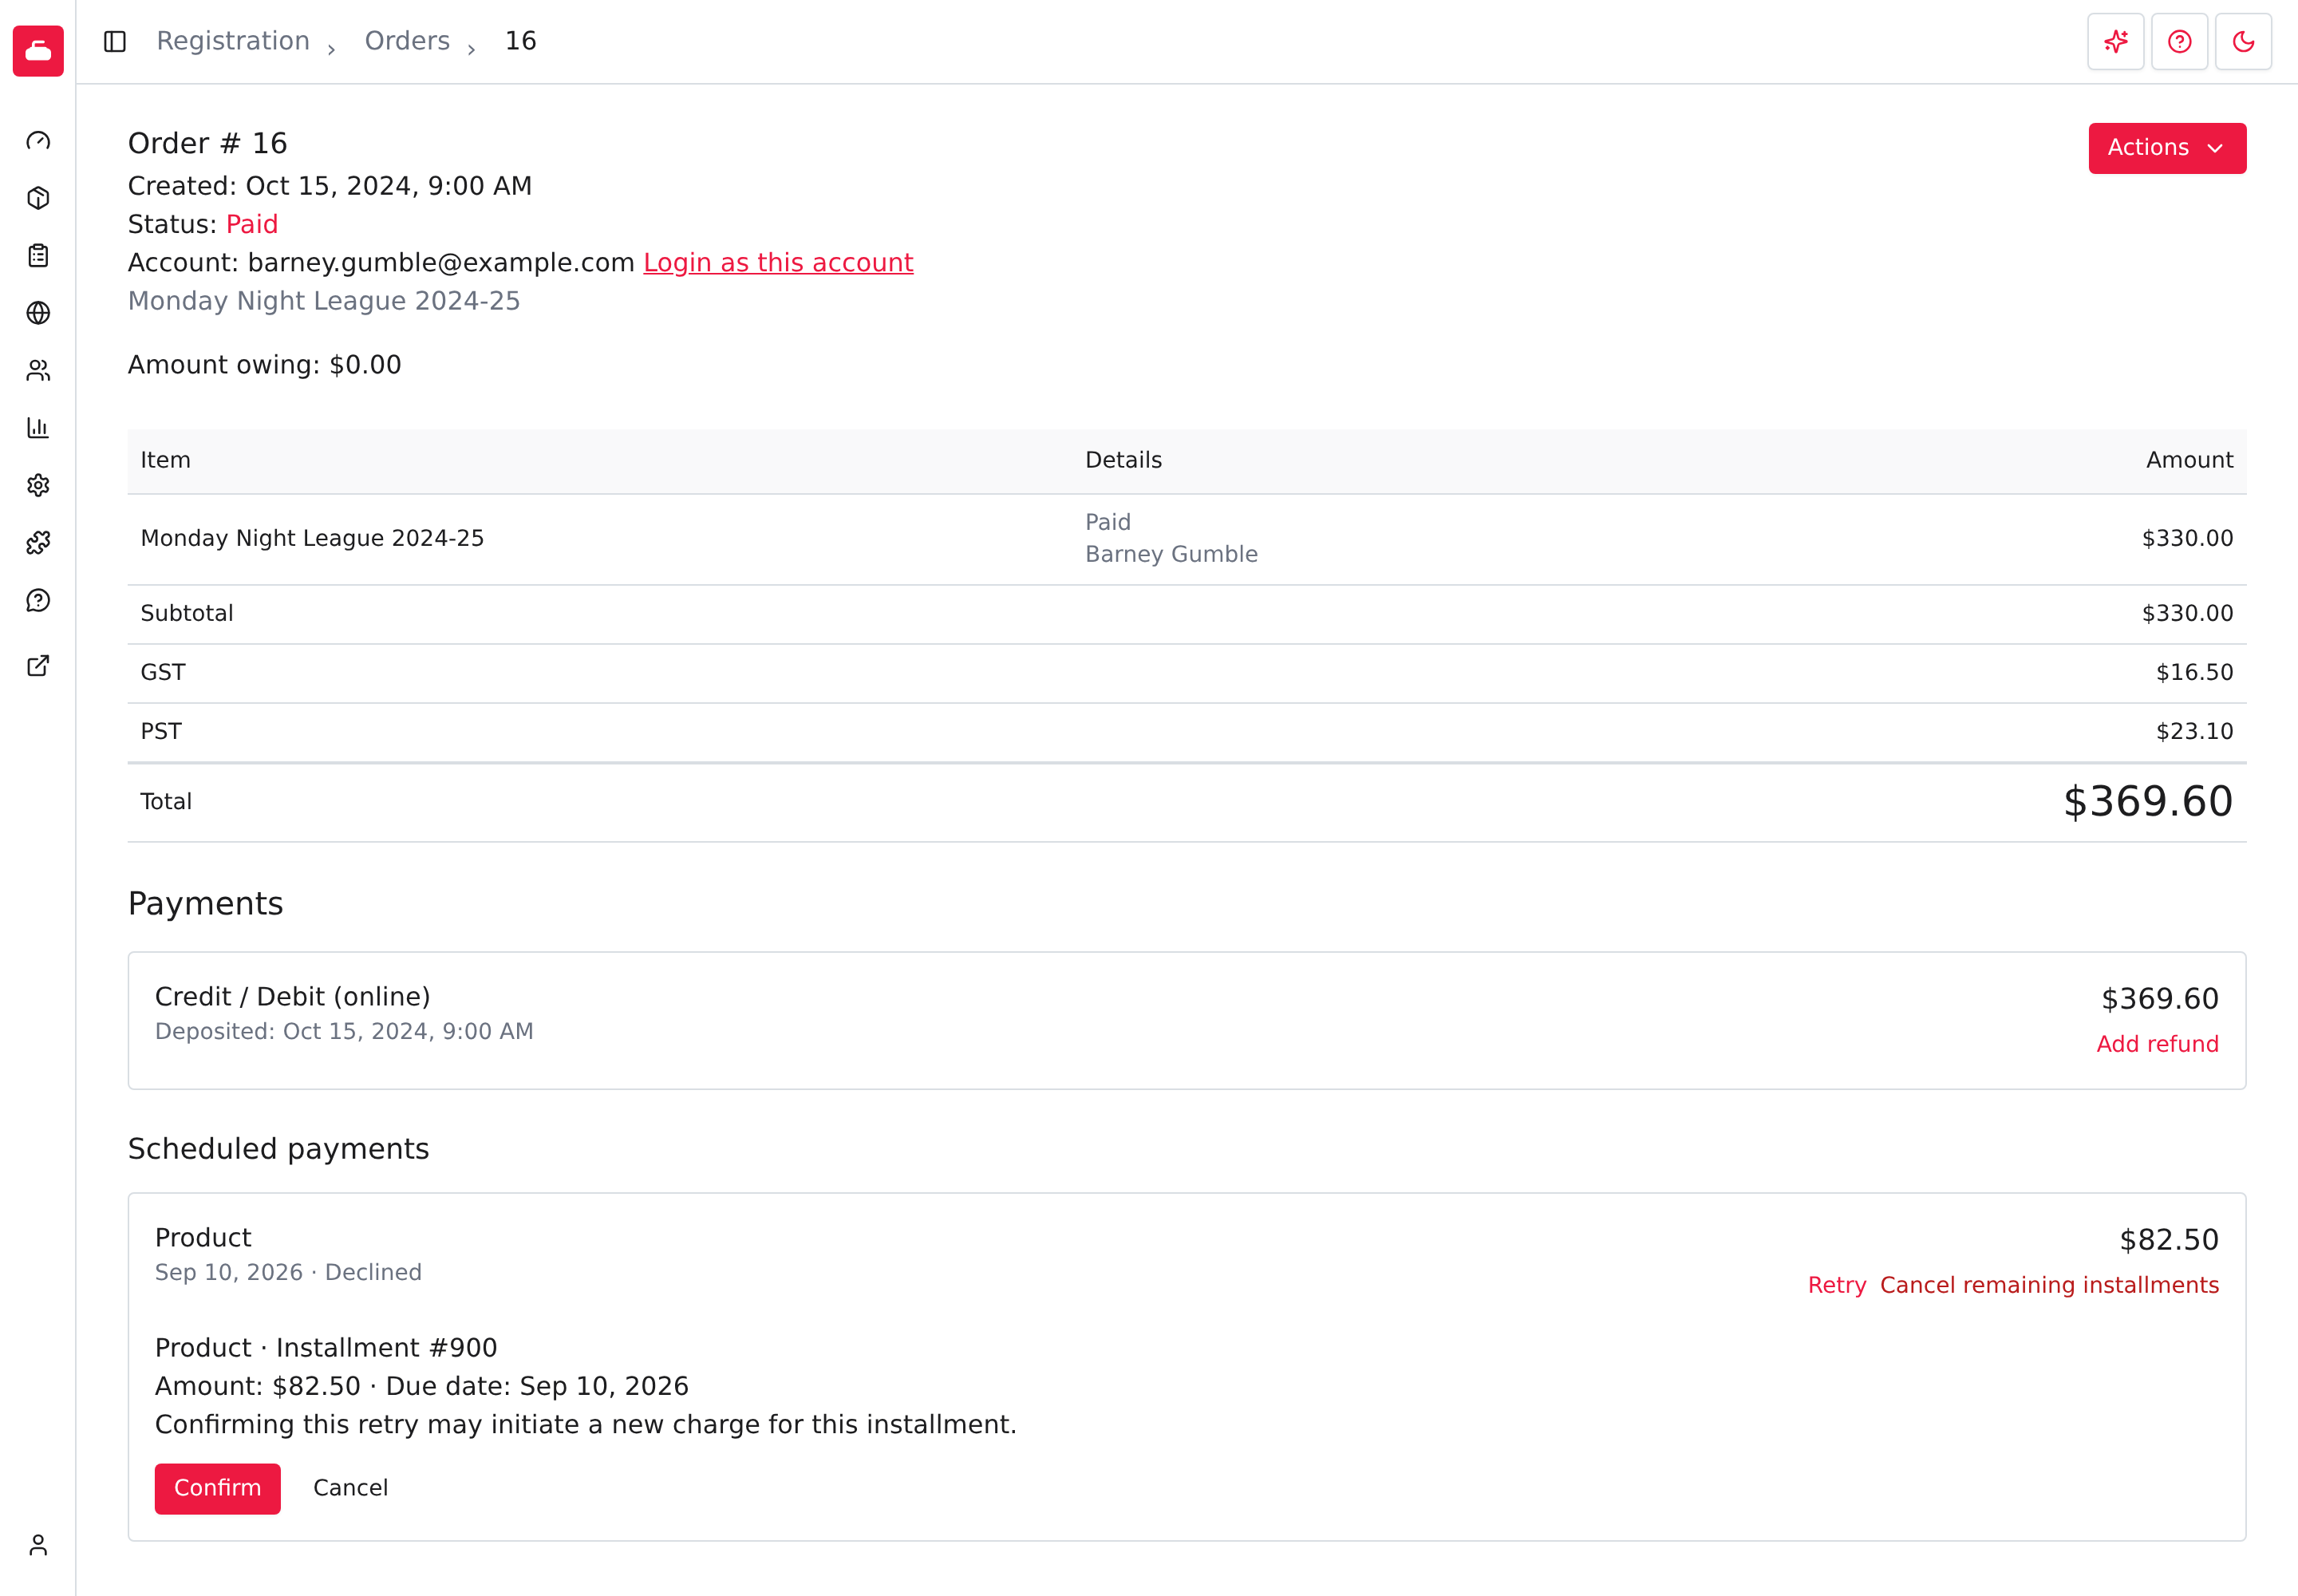Image resolution: width=2298 pixels, height=1596 pixels.
Task: Open the members people icon in sidebar
Action: tap(38, 371)
